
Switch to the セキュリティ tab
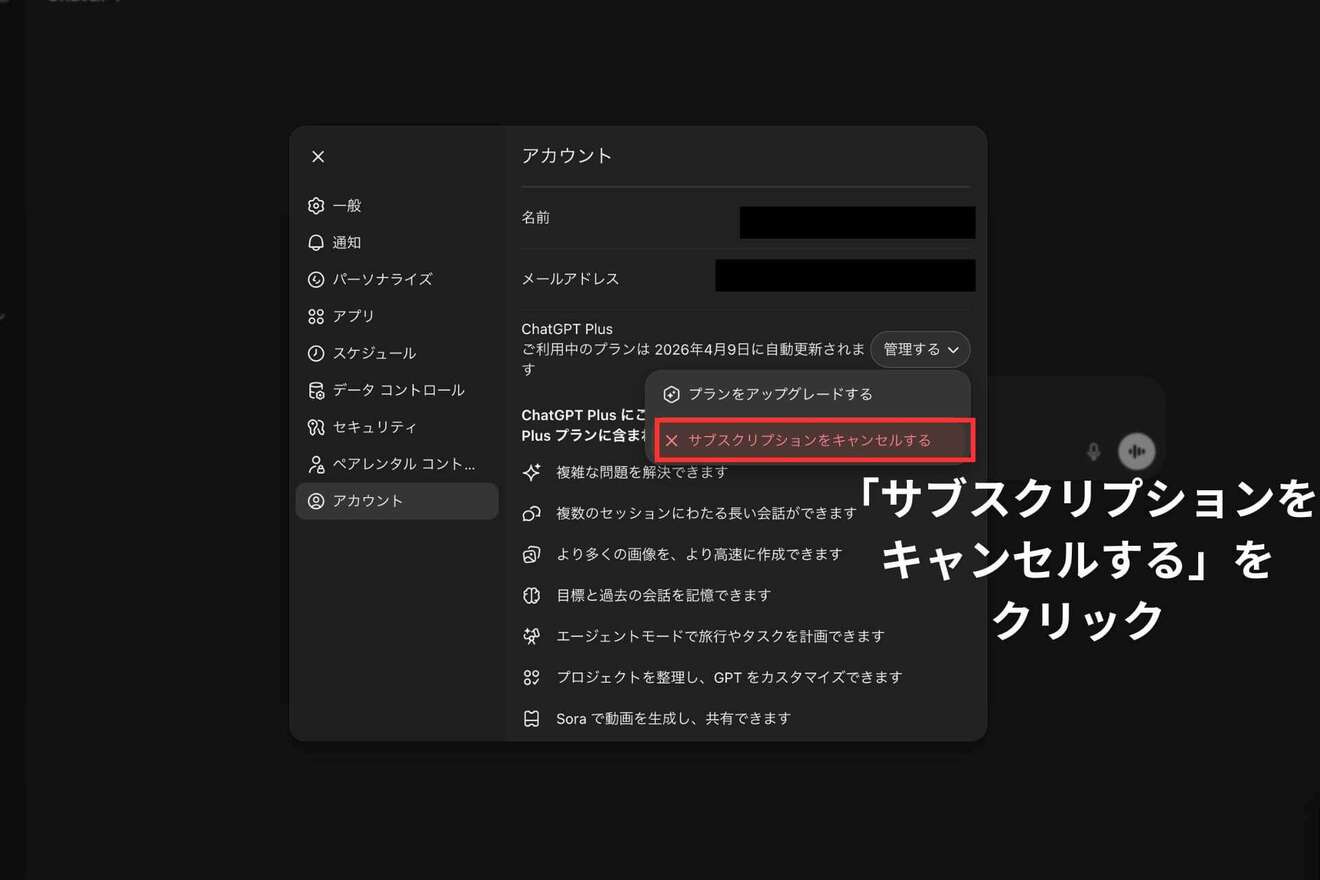click(x=397, y=428)
